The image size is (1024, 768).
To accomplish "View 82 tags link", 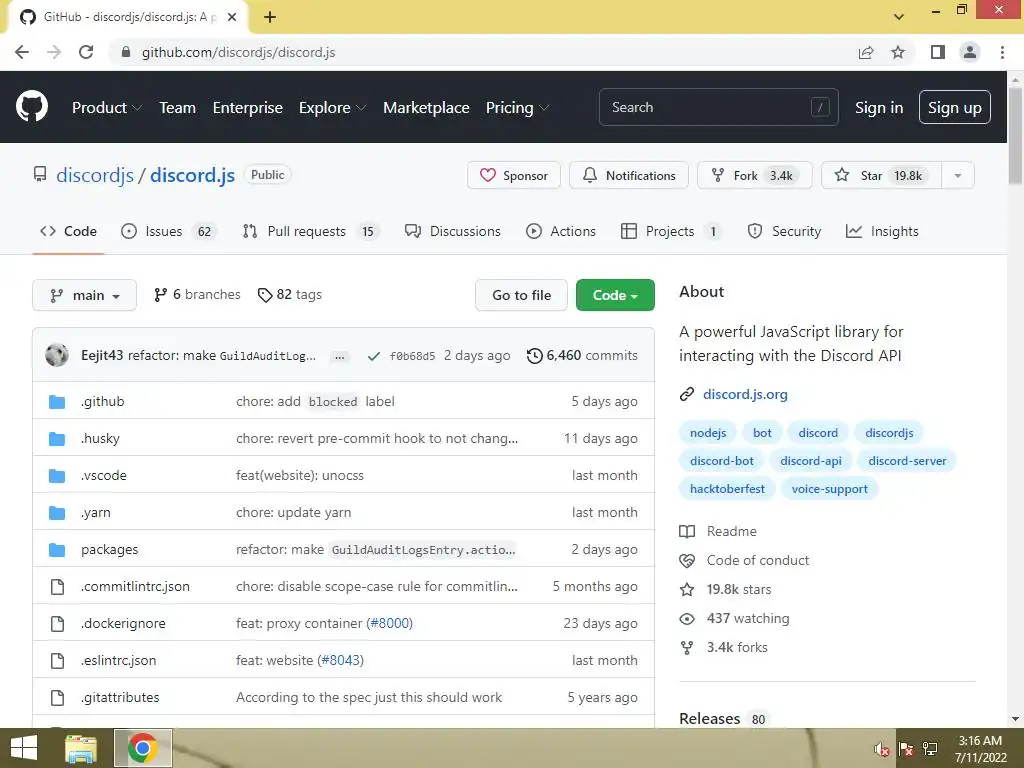I will 290,295.
